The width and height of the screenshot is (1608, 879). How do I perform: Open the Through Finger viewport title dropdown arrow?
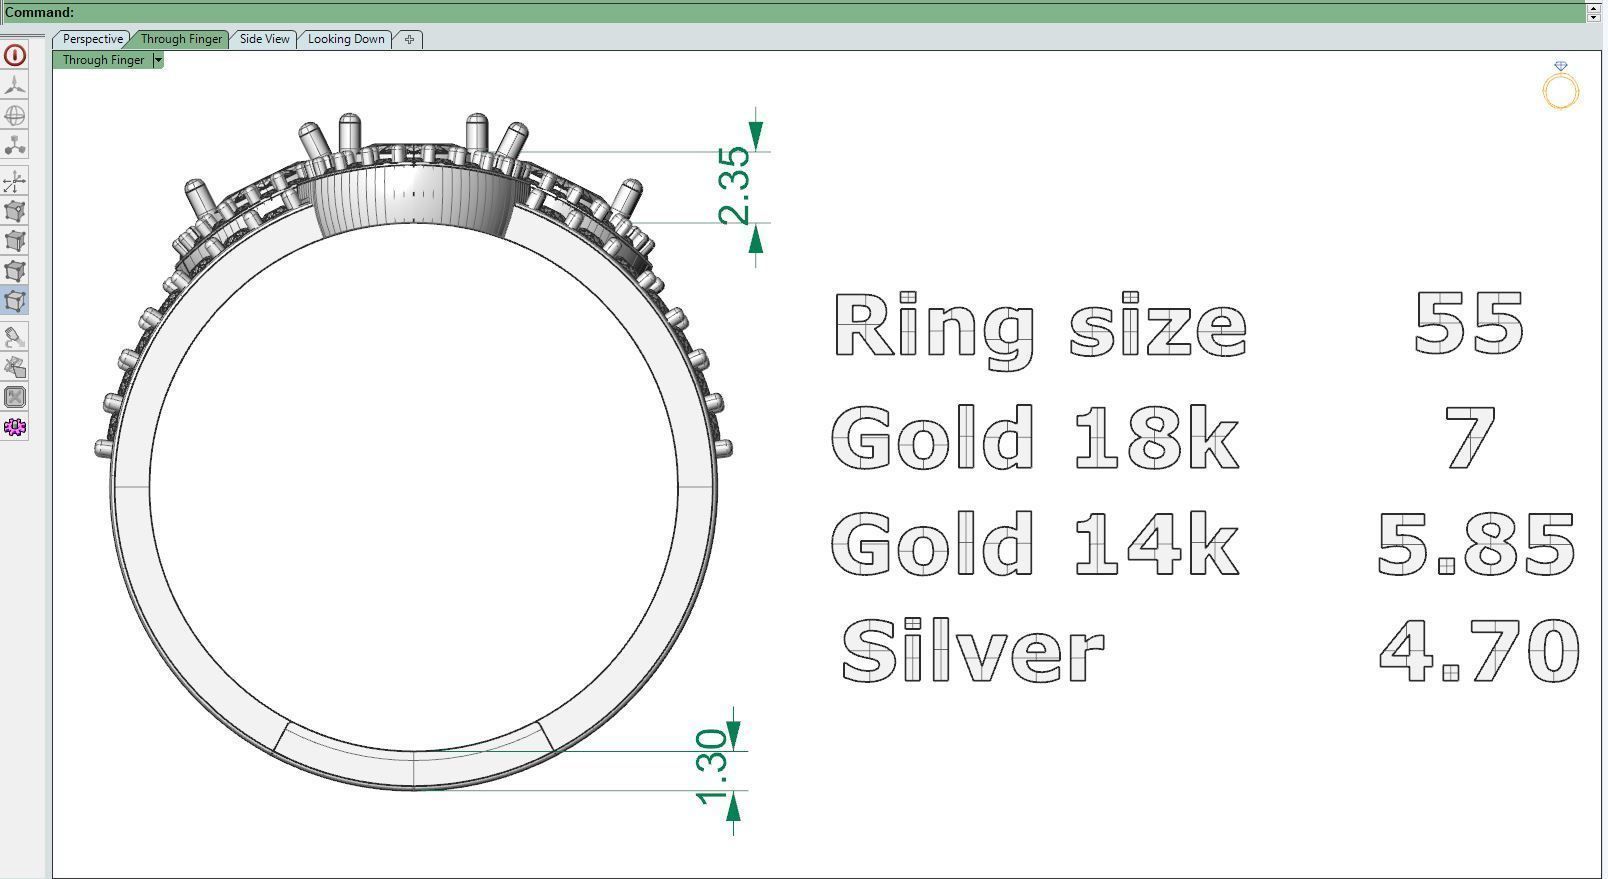(x=158, y=60)
